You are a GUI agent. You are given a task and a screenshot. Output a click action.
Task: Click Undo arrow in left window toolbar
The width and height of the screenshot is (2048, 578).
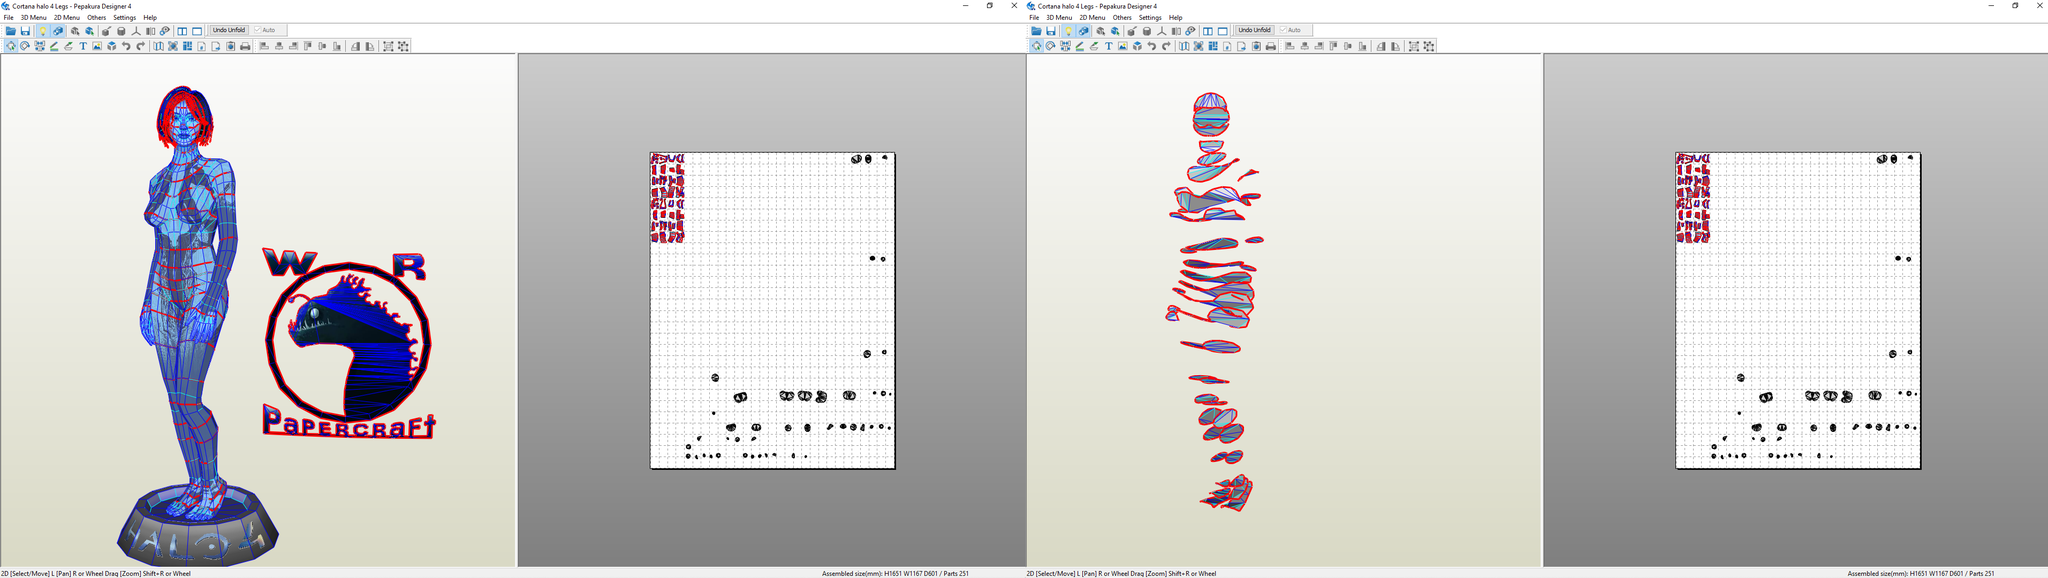click(126, 46)
